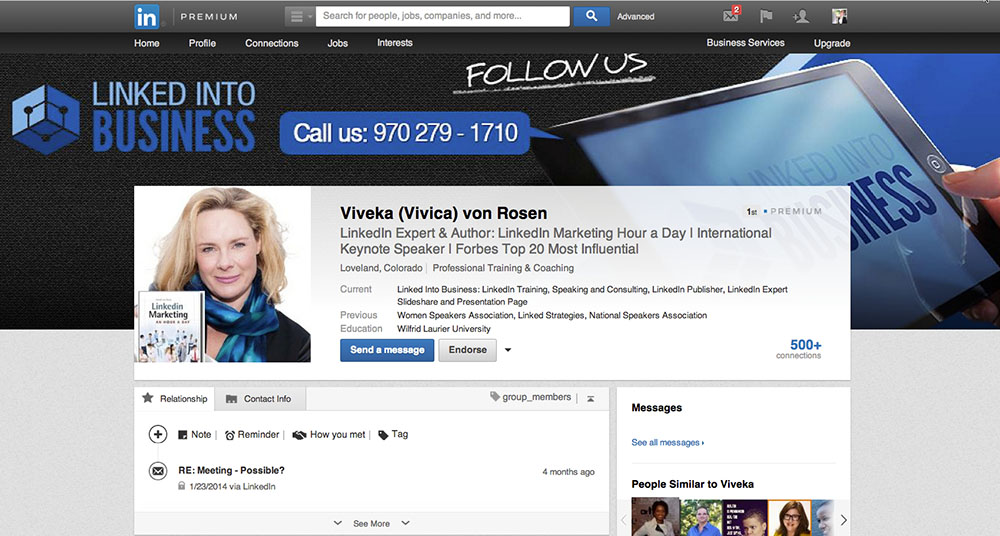Add a Tag to this contact
The image size is (1000, 536).
[393, 435]
